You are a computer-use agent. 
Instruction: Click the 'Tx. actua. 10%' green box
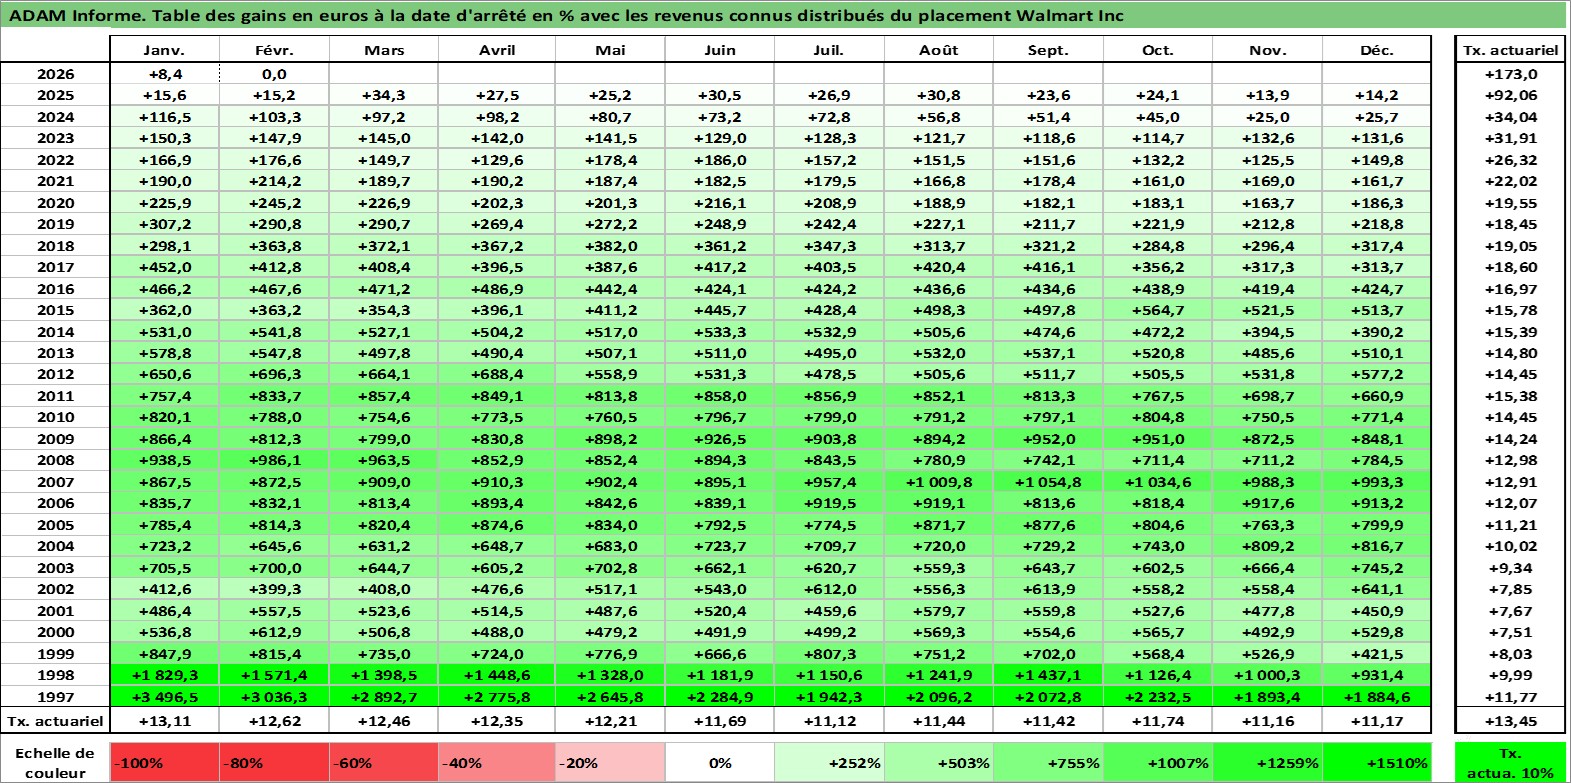tap(1510, 762)
